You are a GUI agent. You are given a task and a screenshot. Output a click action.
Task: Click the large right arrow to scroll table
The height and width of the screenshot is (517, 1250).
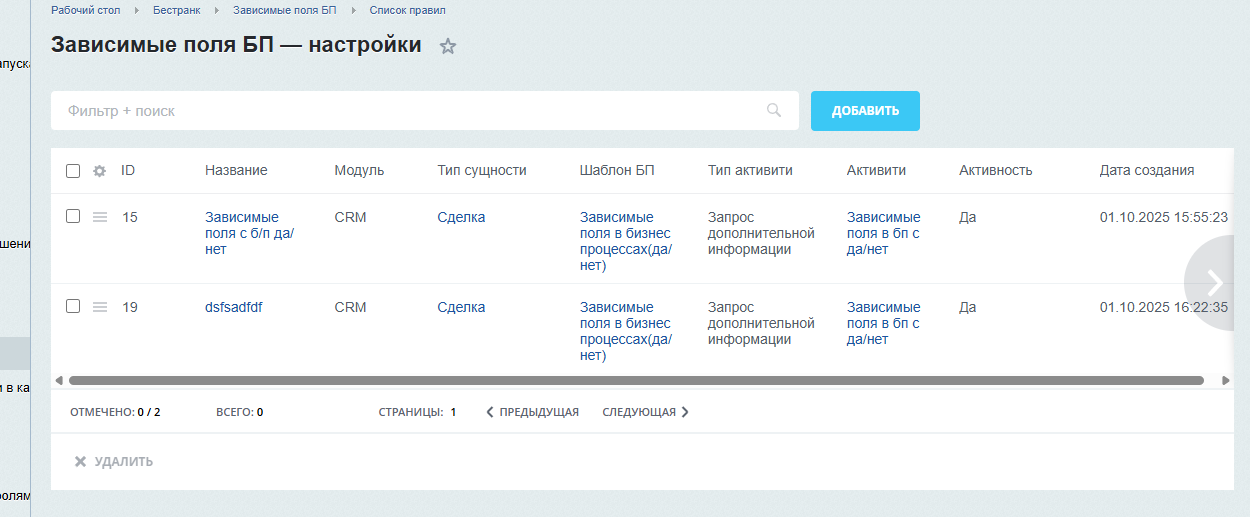pyautogui.click(x=1215, y=282)
